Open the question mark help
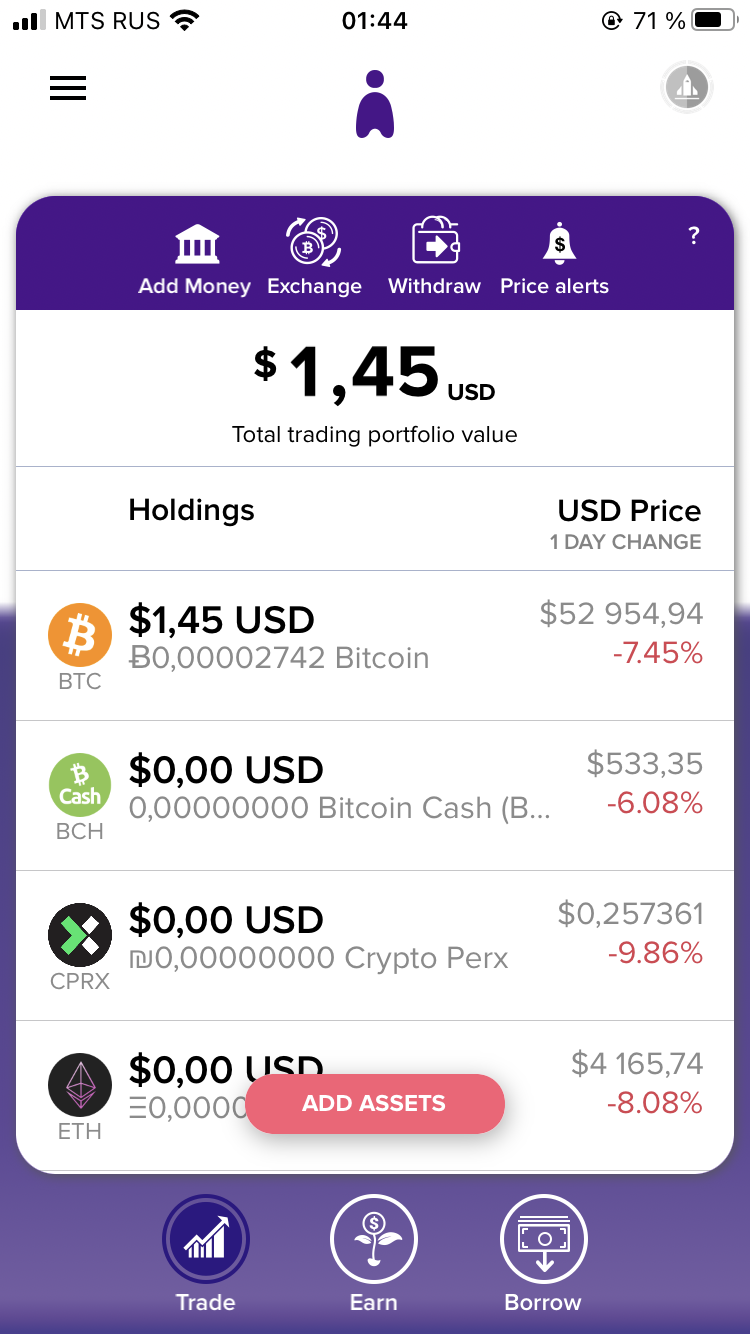The height and width of the screenshot is (1334, 750). click(x=694, y=236)
